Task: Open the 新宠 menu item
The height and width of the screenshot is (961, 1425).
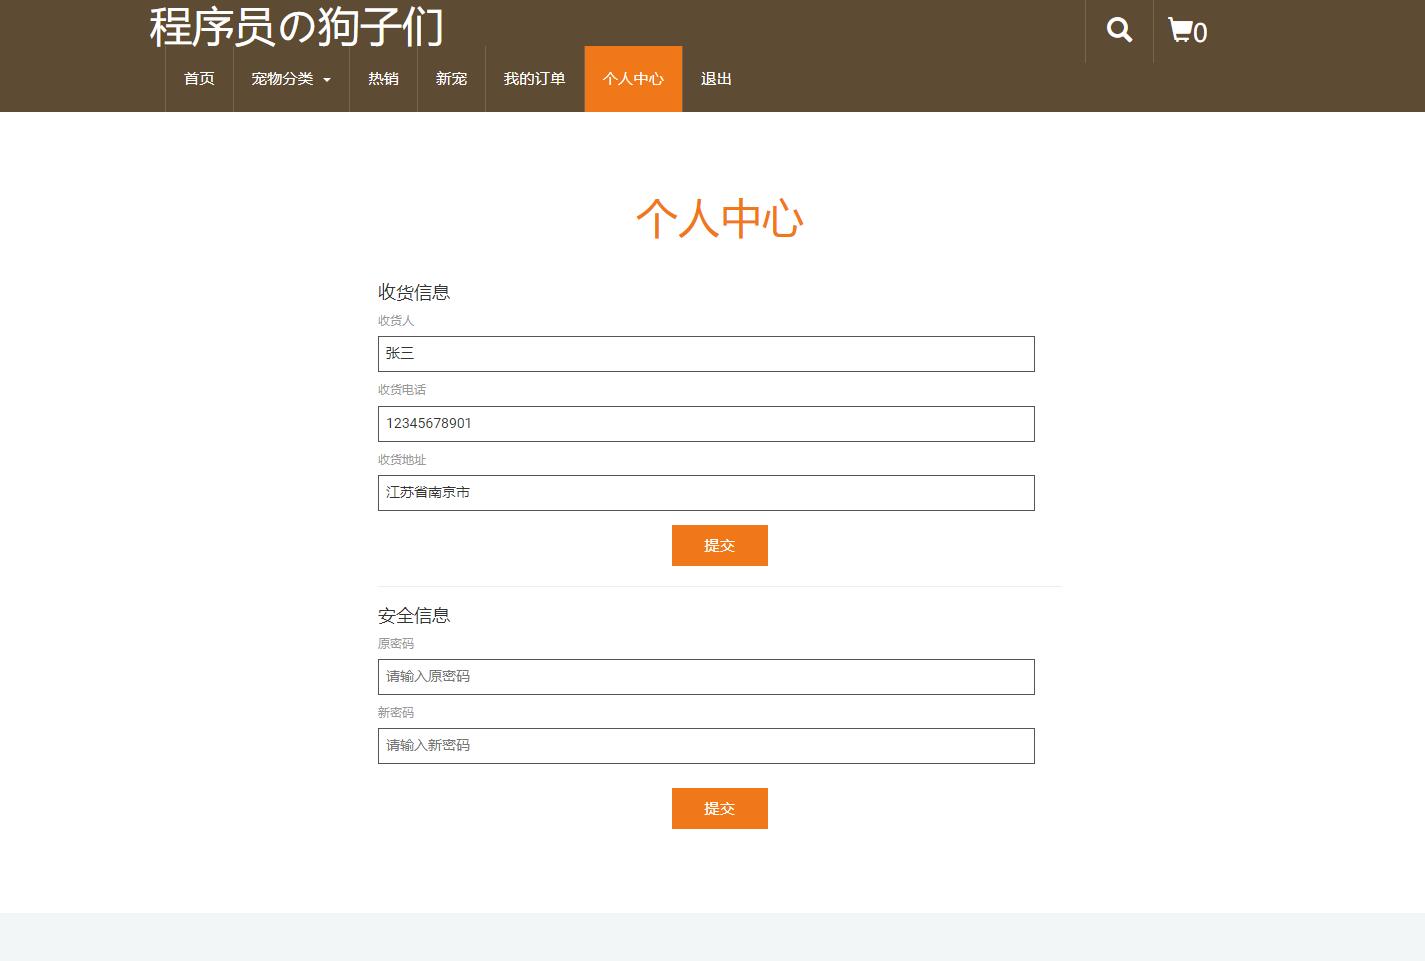Action: tap(450, 79)
